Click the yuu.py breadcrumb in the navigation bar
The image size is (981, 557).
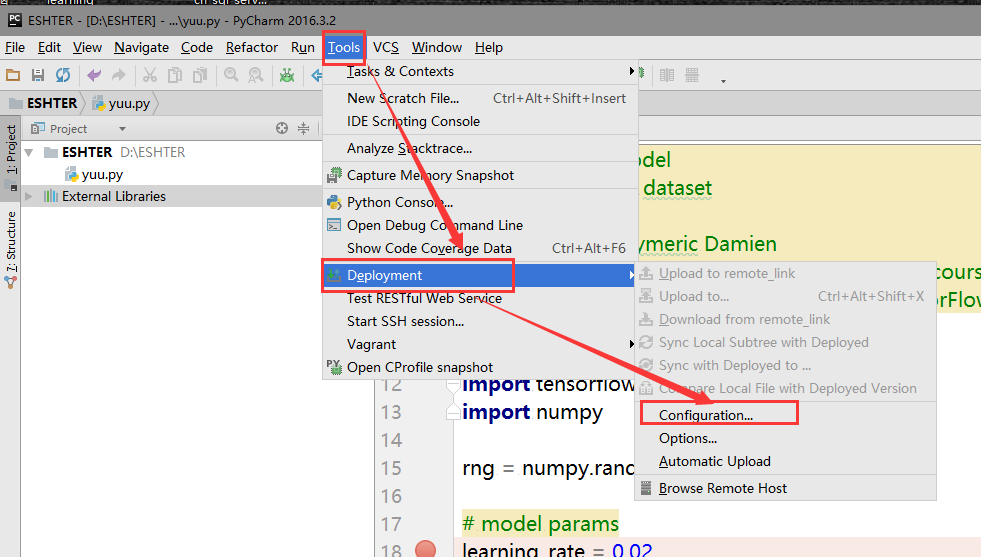point(122,103)
